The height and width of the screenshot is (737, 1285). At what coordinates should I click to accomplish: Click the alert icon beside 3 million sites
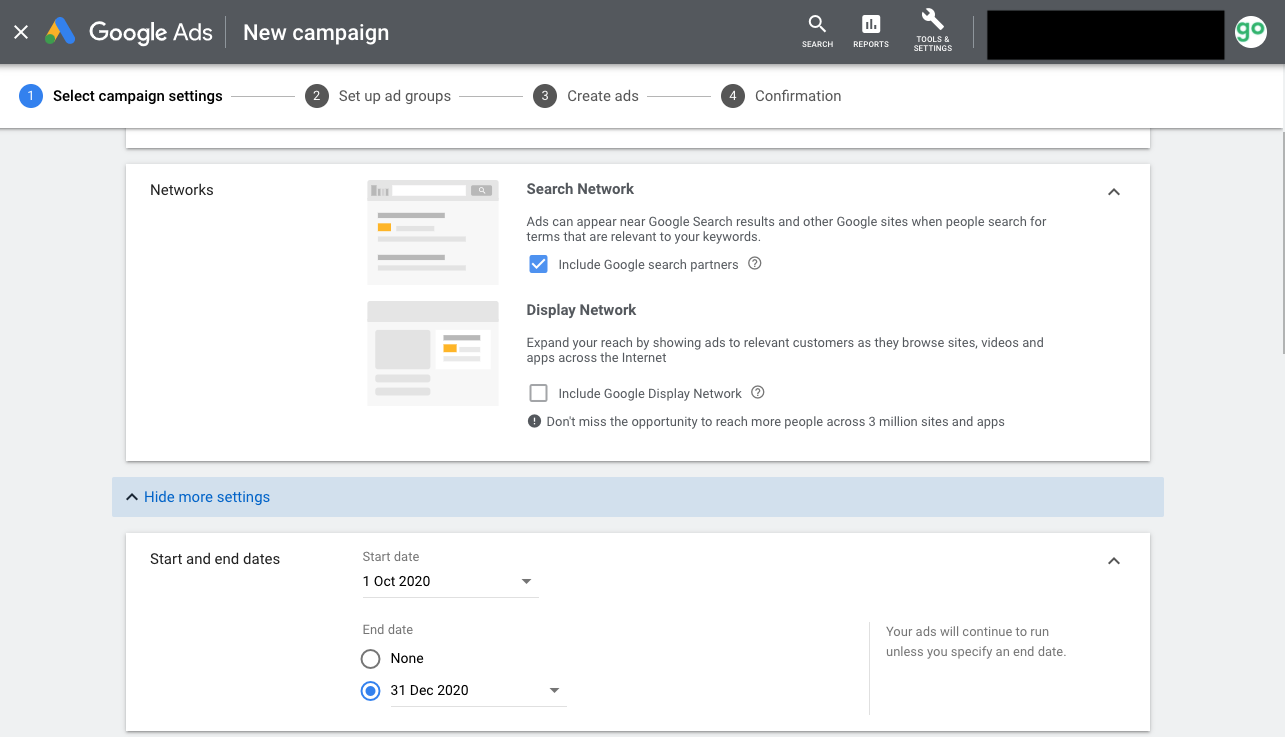[x=534, y=422]
